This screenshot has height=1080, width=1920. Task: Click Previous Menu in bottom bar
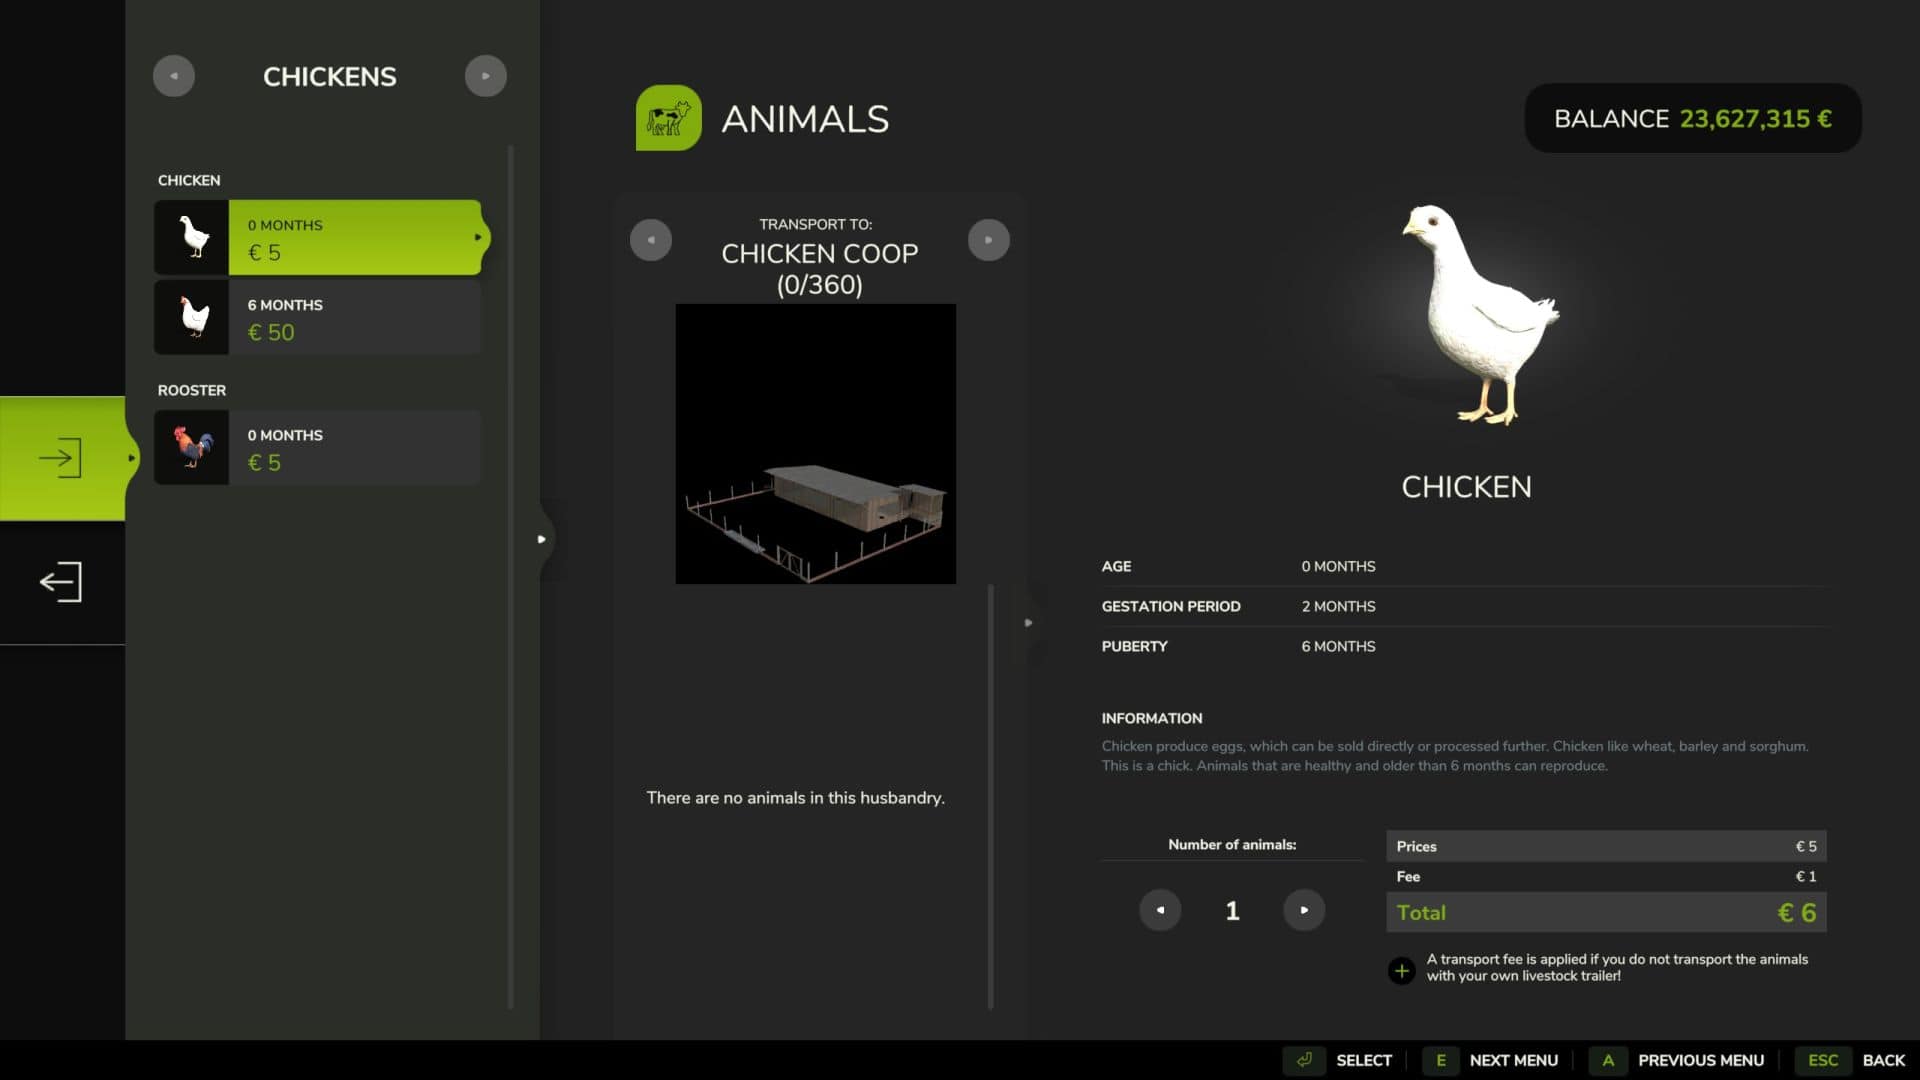[x=1700, y=1060]
